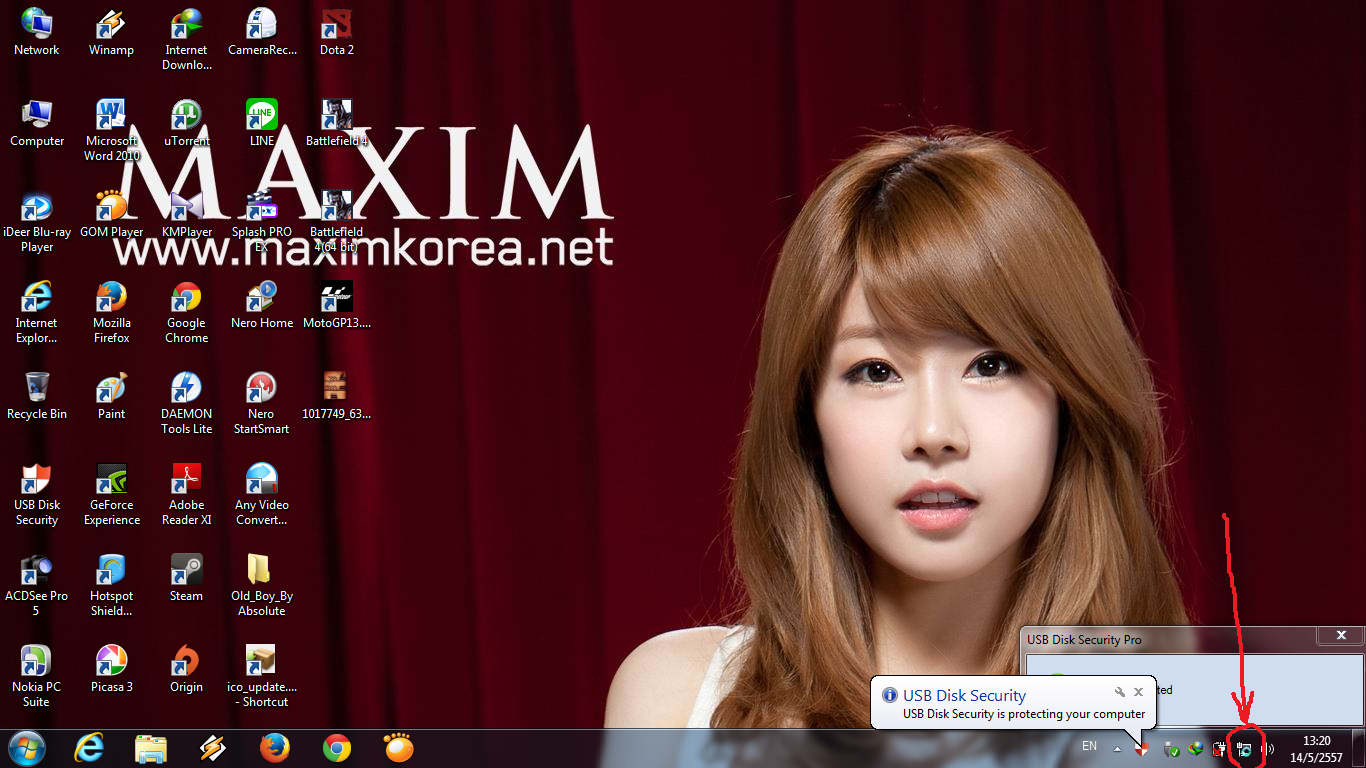Viewport: 1366px width, 768px height.
Task: Select the uTorrent desktop shortcut
Action: tap(187, 123)
